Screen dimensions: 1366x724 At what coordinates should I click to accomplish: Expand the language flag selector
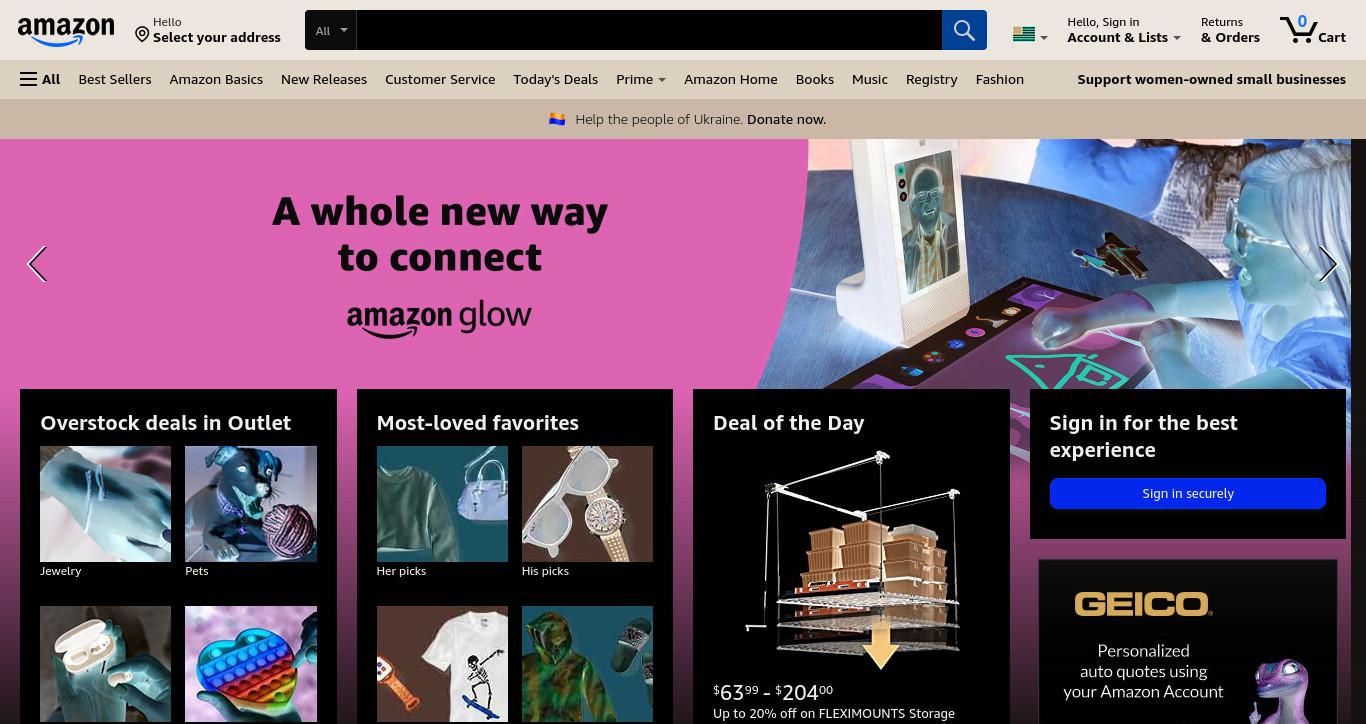[x=1029, y=35]
